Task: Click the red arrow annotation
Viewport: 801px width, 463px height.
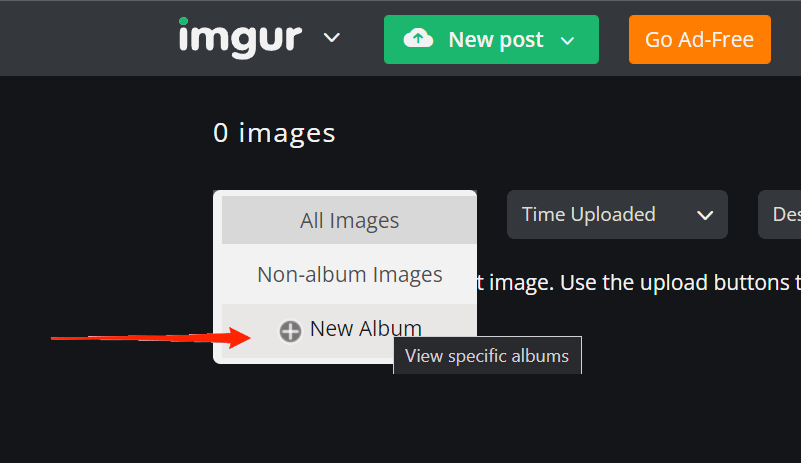Action: click(150, 338)
